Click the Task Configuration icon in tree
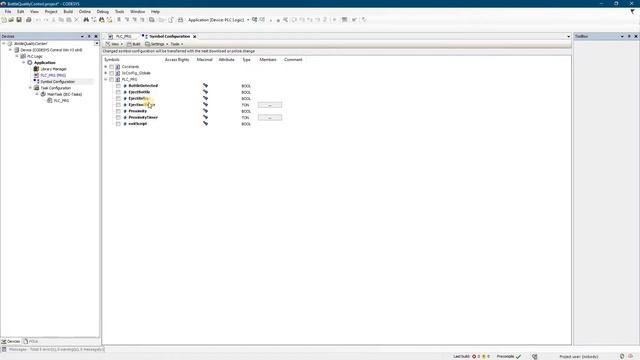This screenshot has height=360, width=640. 36,88
